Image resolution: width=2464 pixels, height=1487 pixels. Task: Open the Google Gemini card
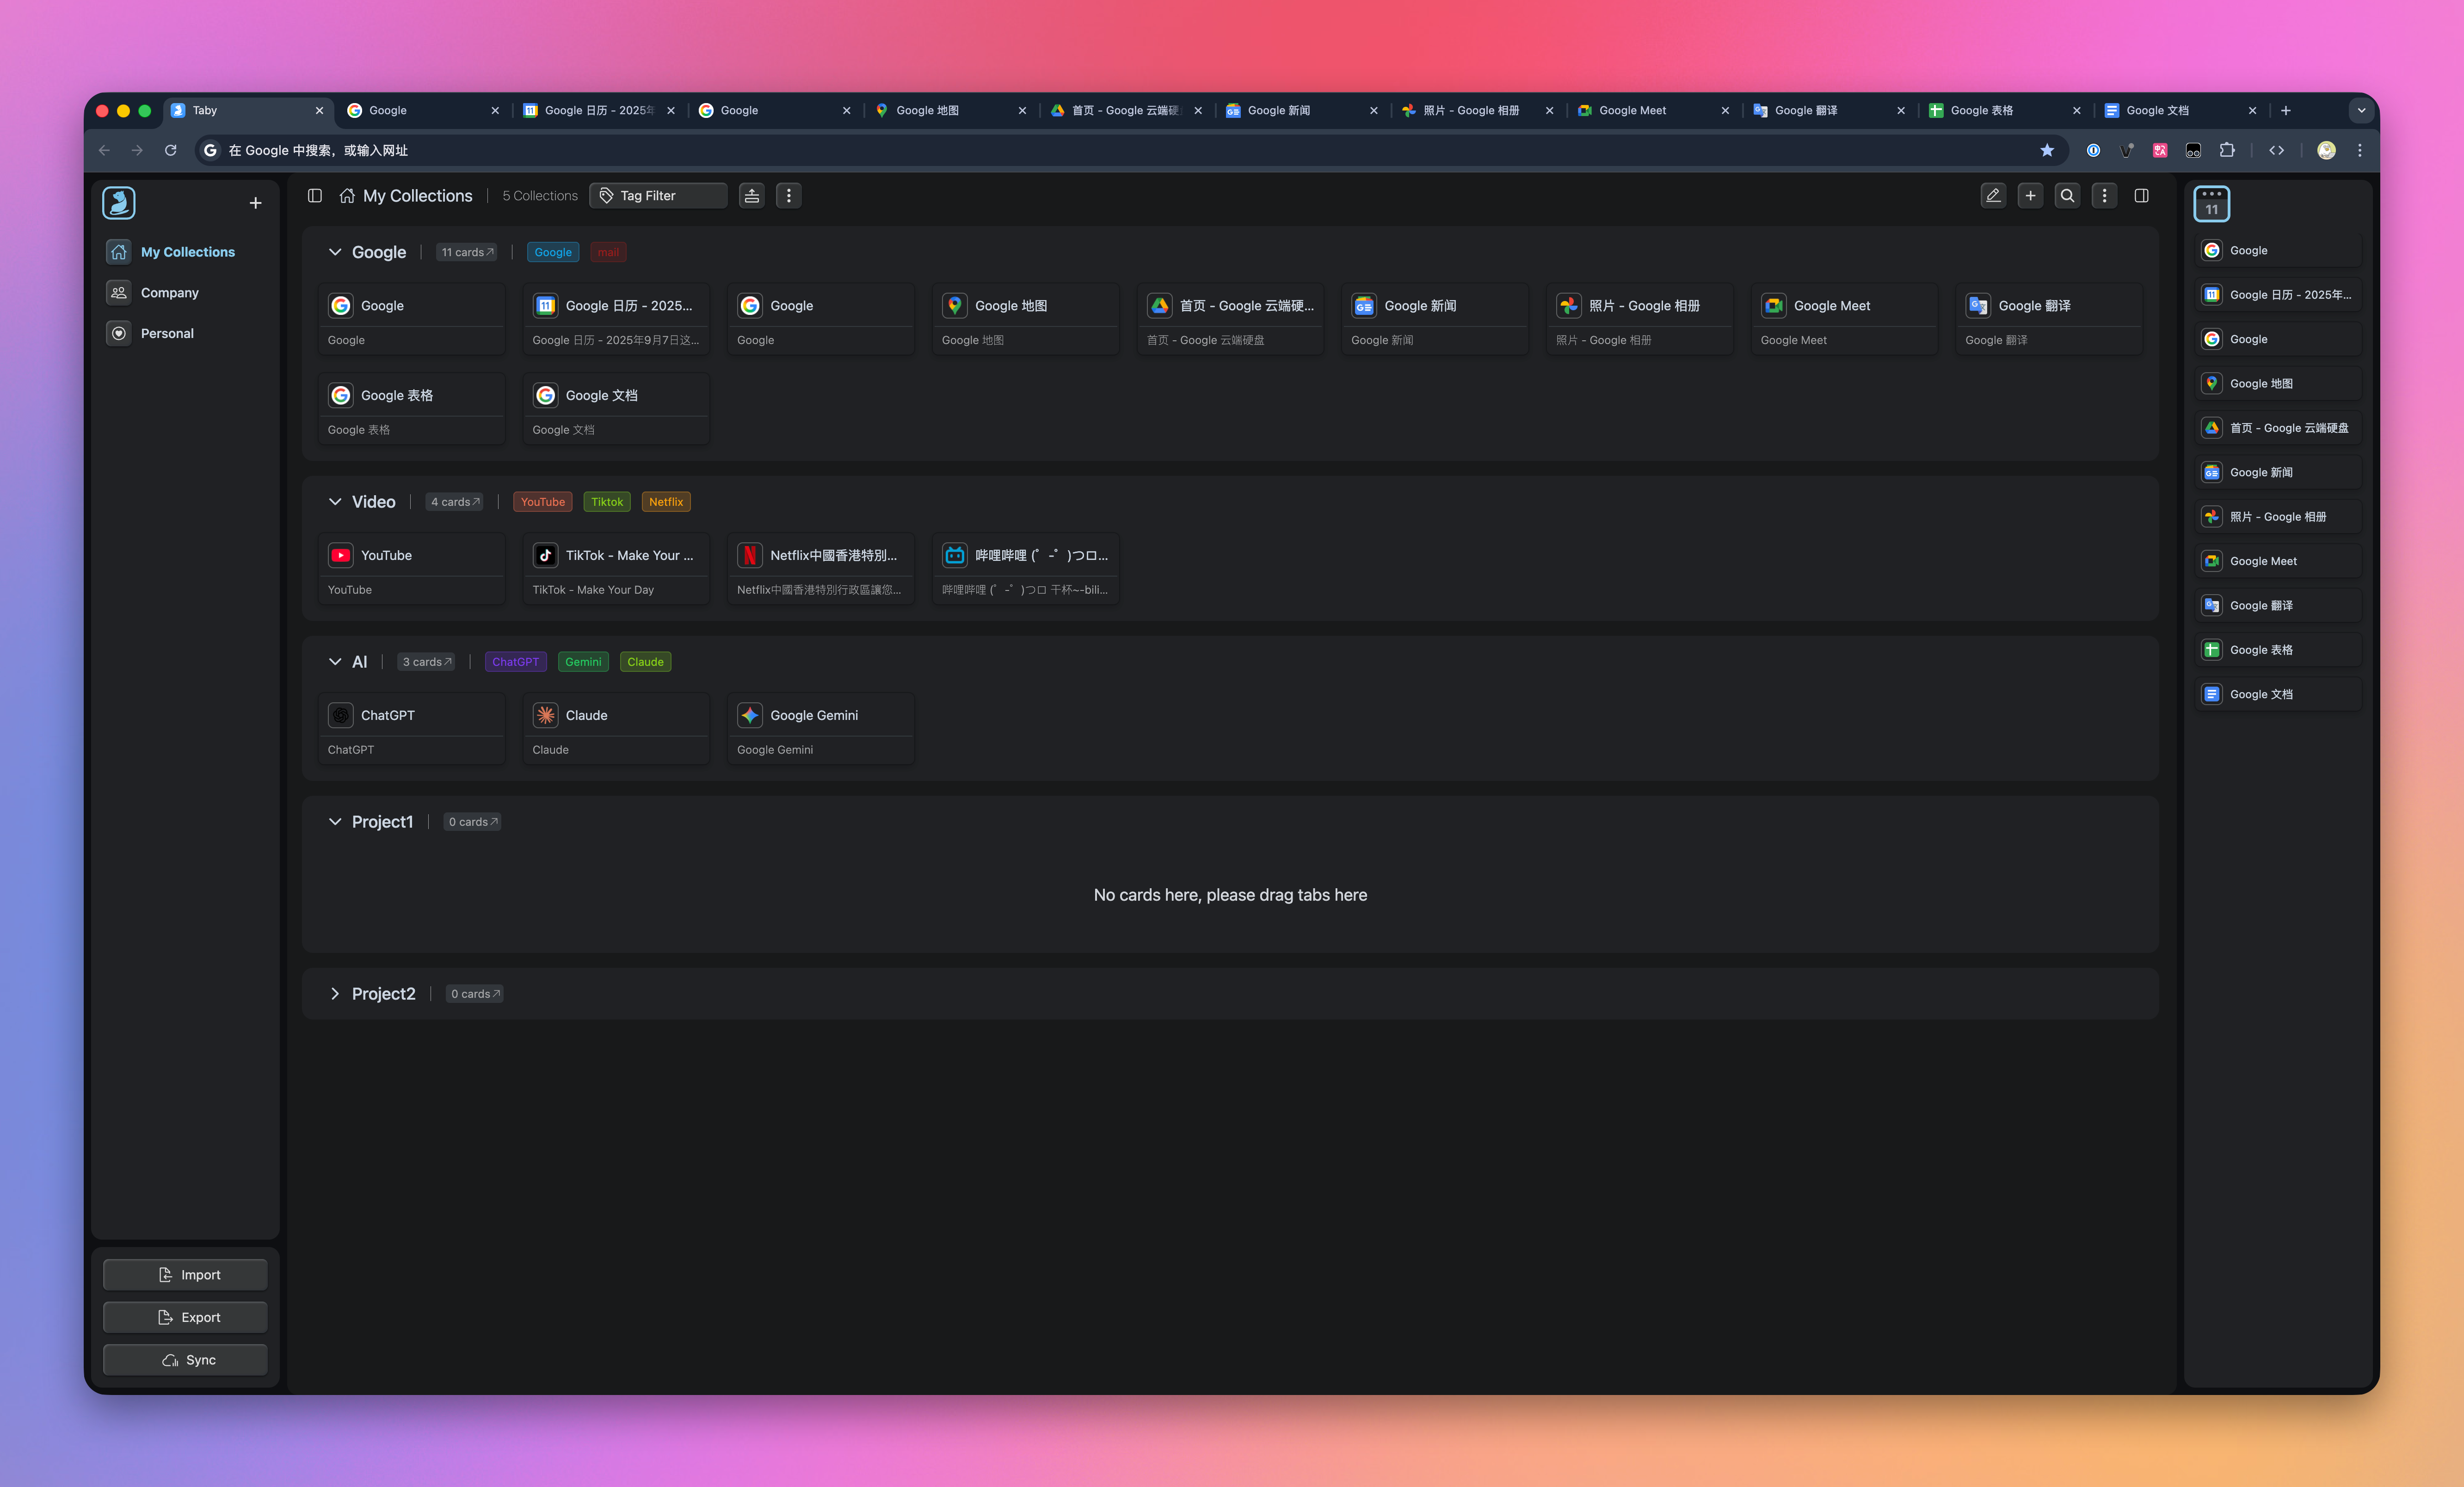820,729
